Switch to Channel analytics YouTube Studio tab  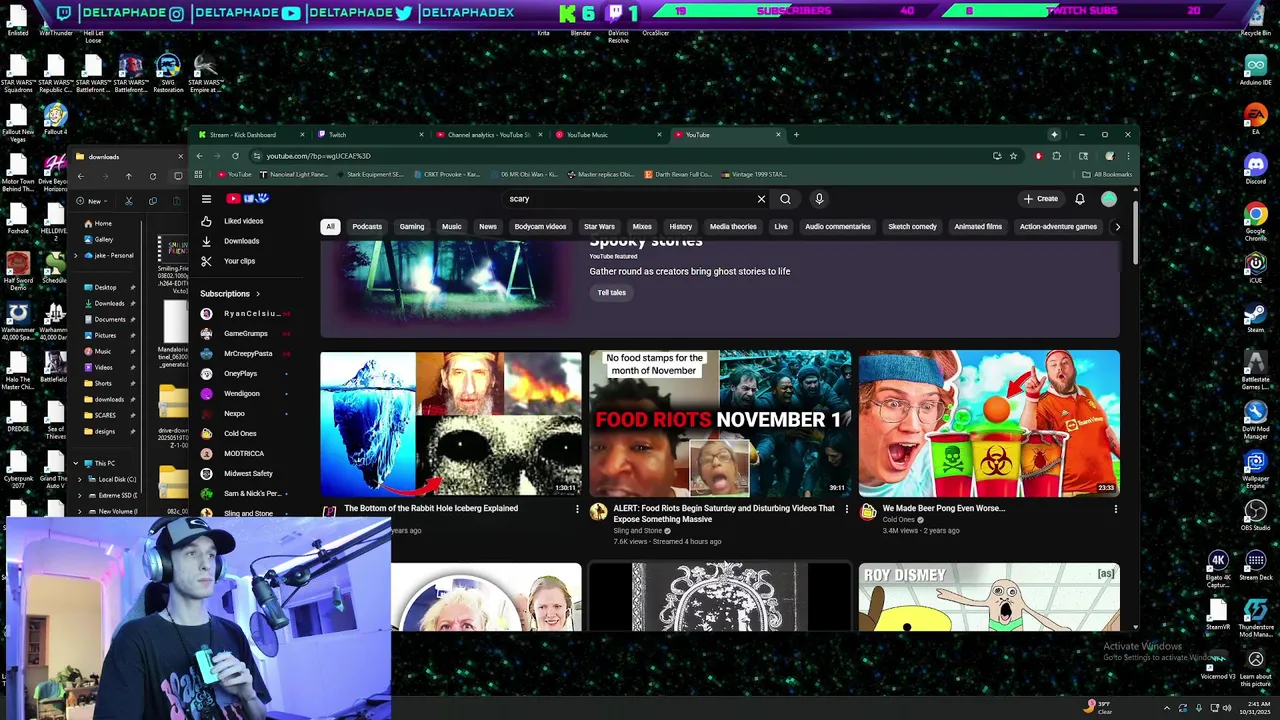click(490, 135)
